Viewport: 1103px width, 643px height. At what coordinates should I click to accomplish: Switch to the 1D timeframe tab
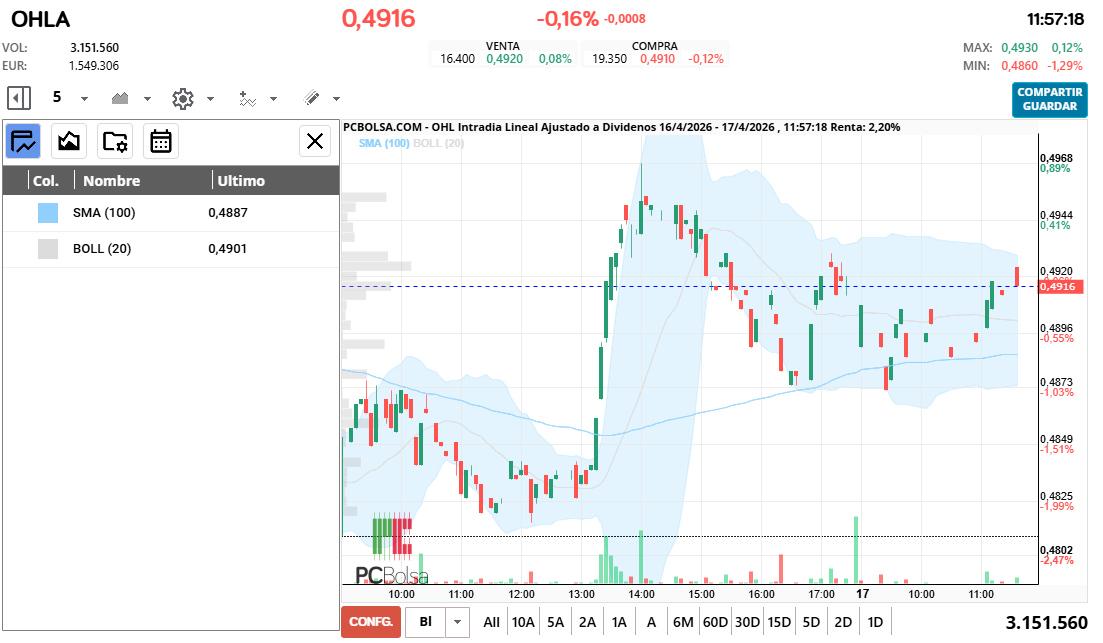click(x=873, y=621)
